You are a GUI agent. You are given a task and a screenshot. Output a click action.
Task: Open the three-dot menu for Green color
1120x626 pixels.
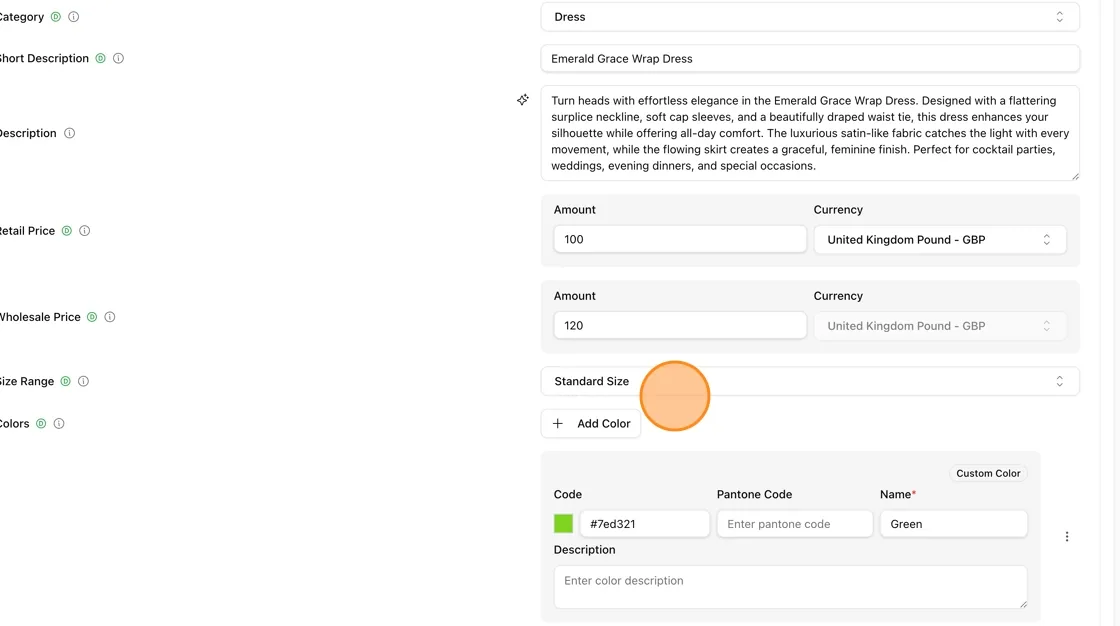point(1067,537)
